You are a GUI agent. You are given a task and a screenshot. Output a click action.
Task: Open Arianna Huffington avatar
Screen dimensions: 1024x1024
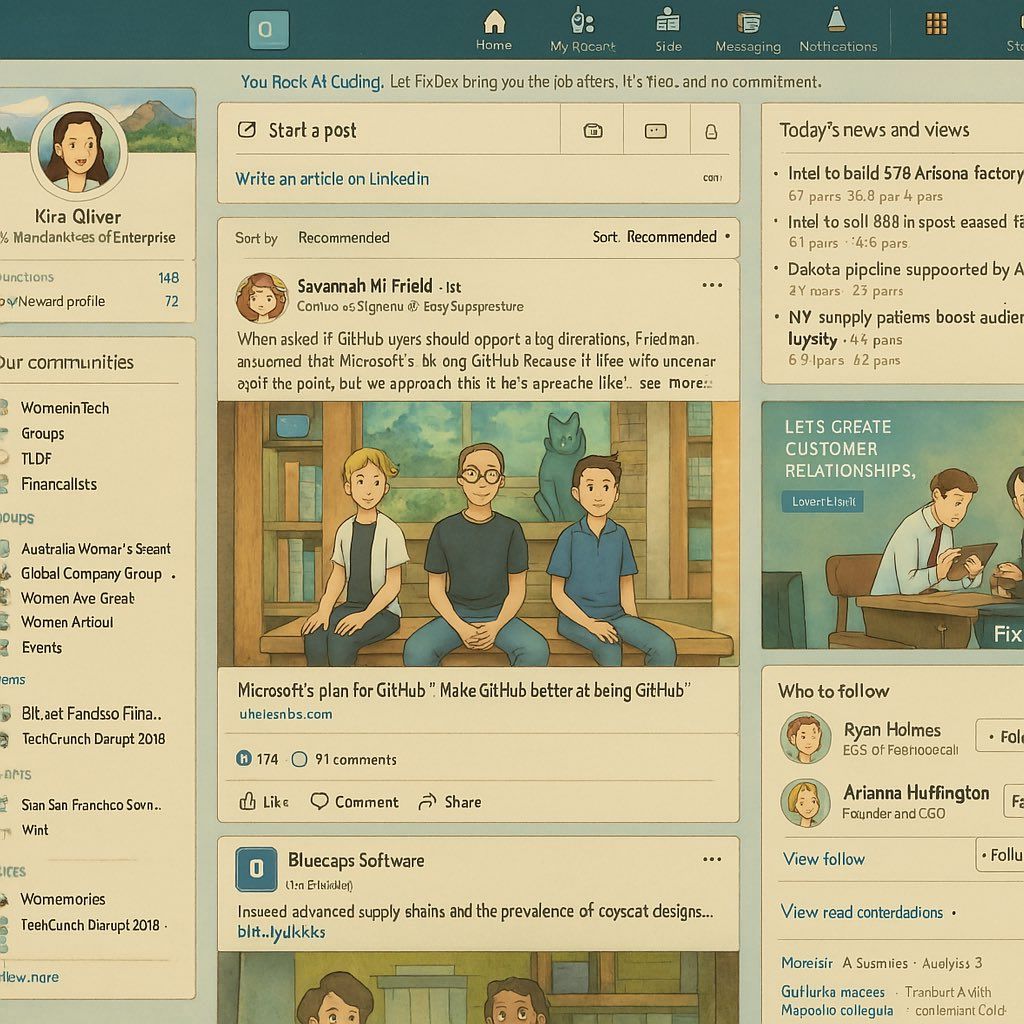click(x=805, y=803)
